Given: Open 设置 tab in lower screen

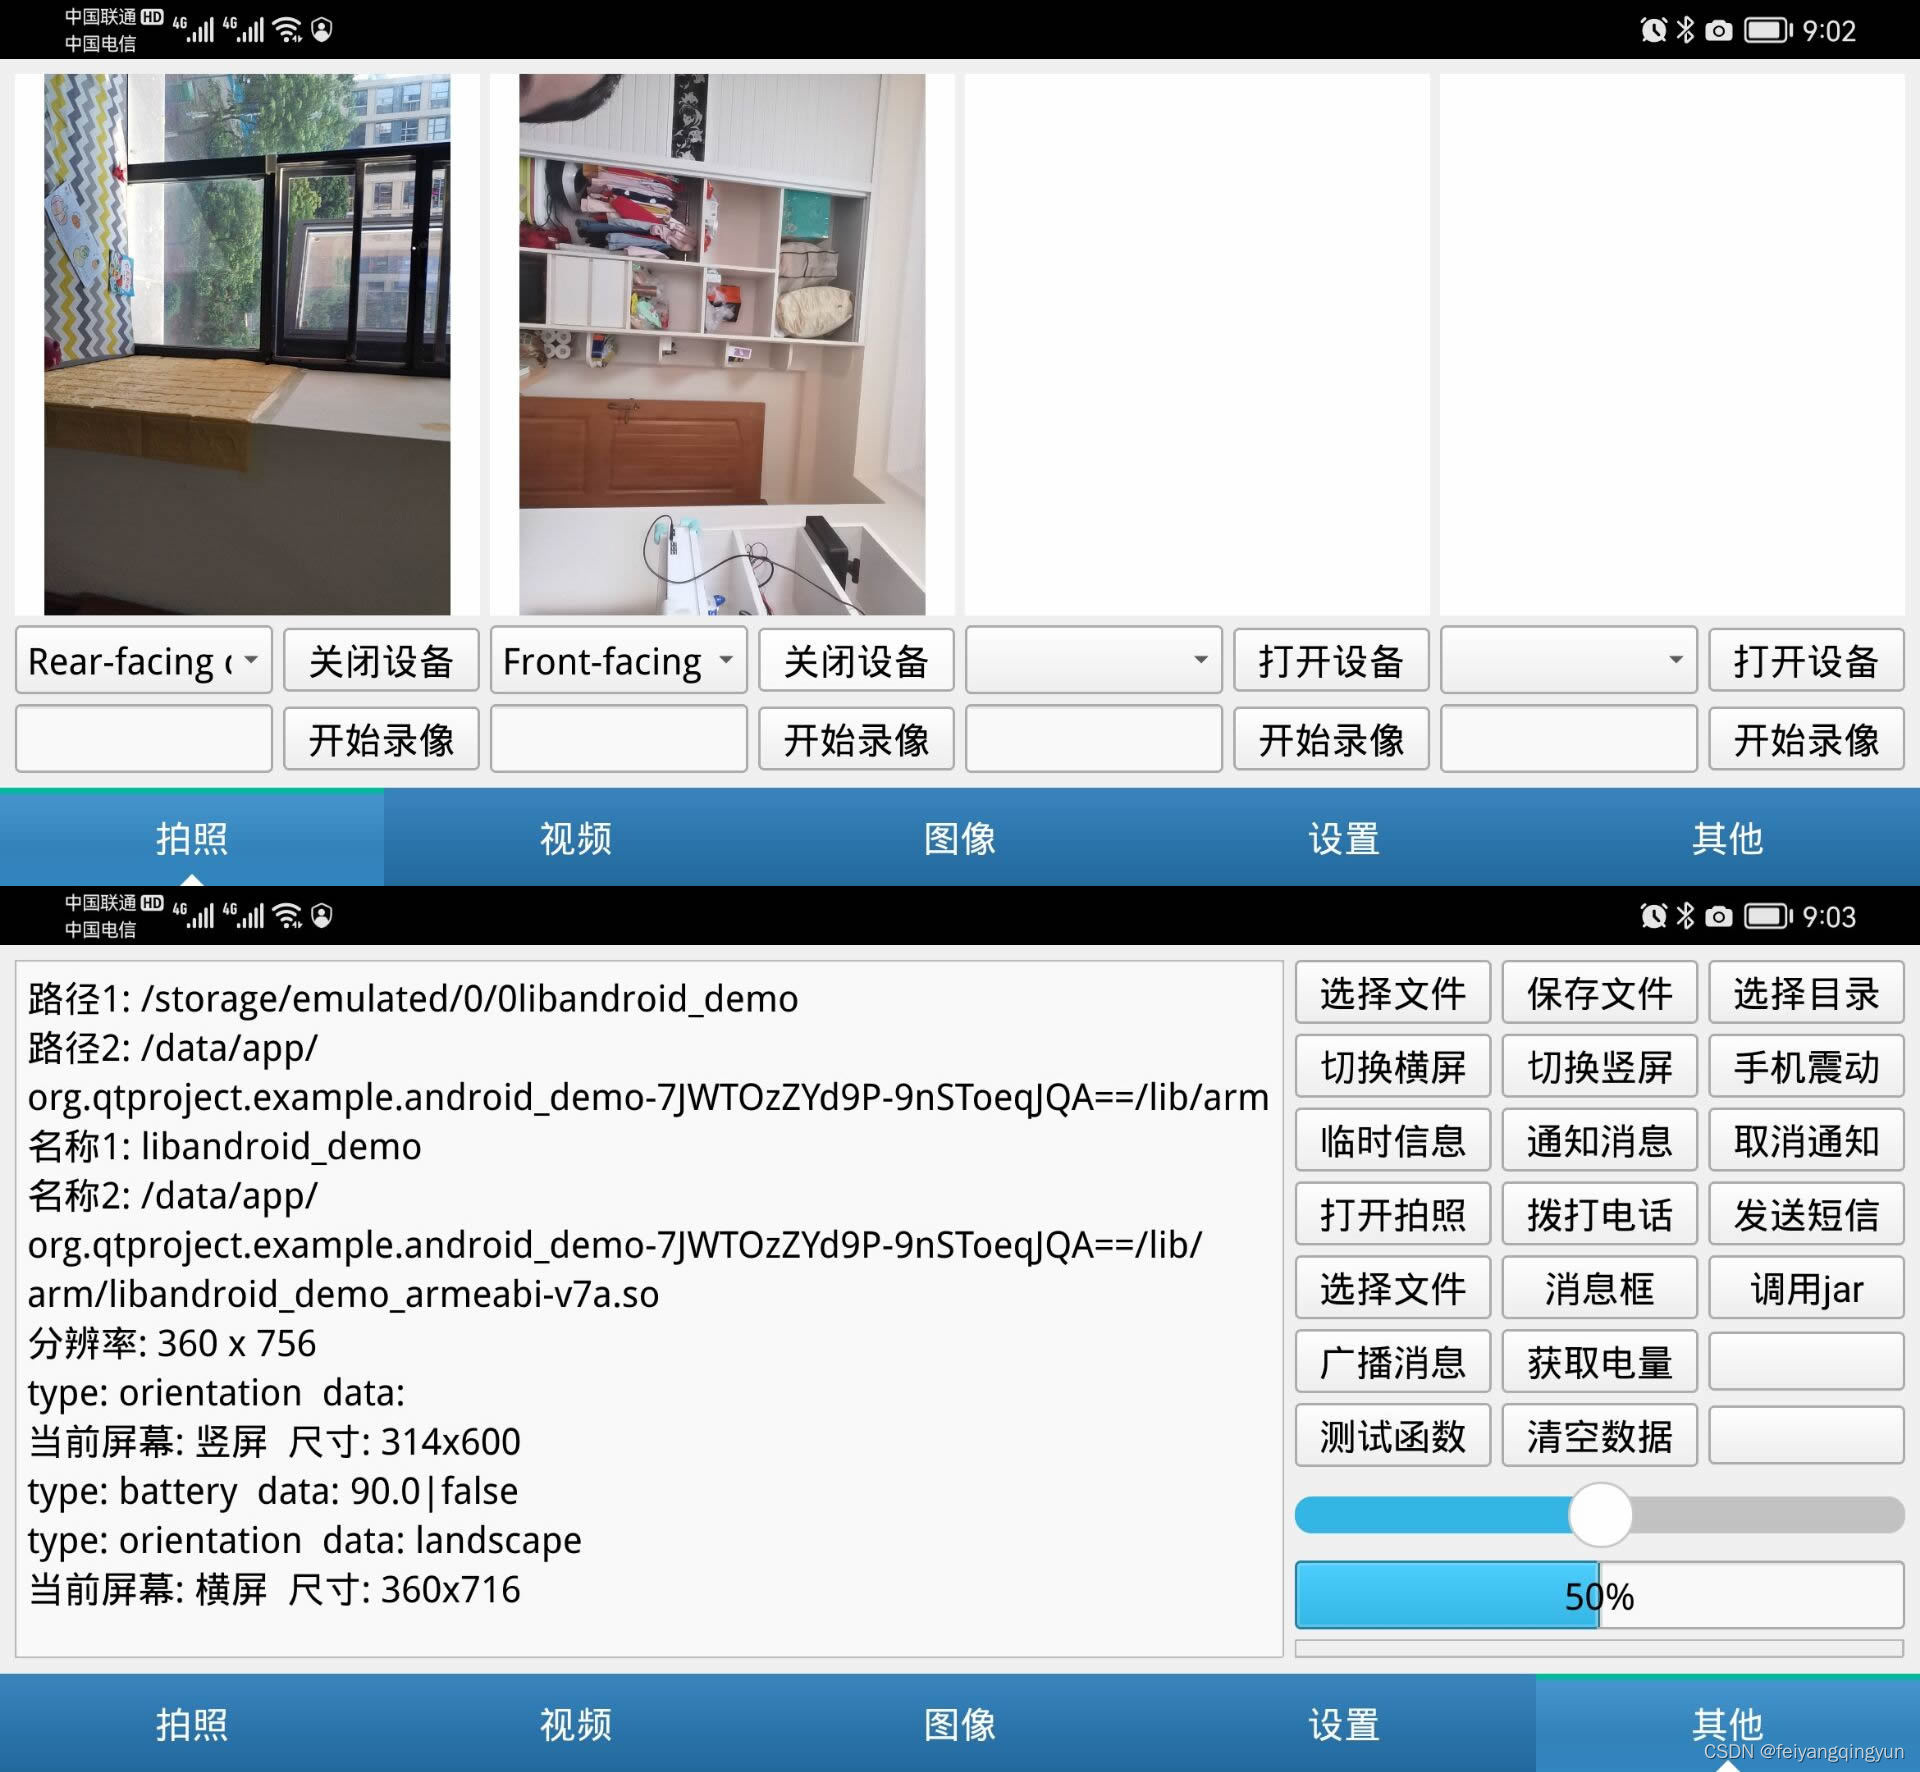Looking at the screenshot, I should pos(1344,1724).
